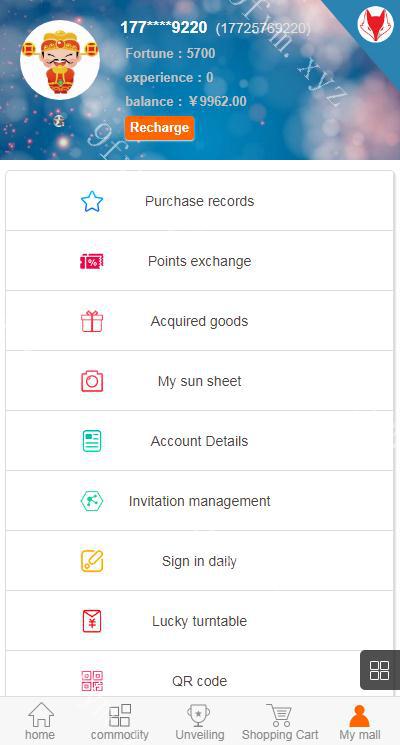Open the Unveiling trophy tab

tap(200, 721)
